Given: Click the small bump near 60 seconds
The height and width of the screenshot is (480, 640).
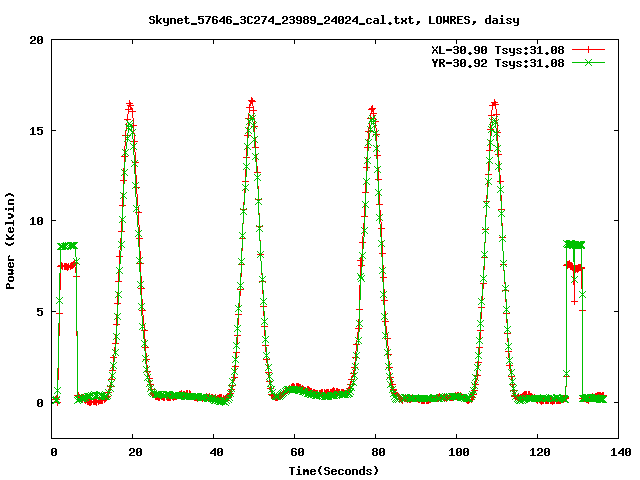Looking at the screenshot, I should [296, 388].
